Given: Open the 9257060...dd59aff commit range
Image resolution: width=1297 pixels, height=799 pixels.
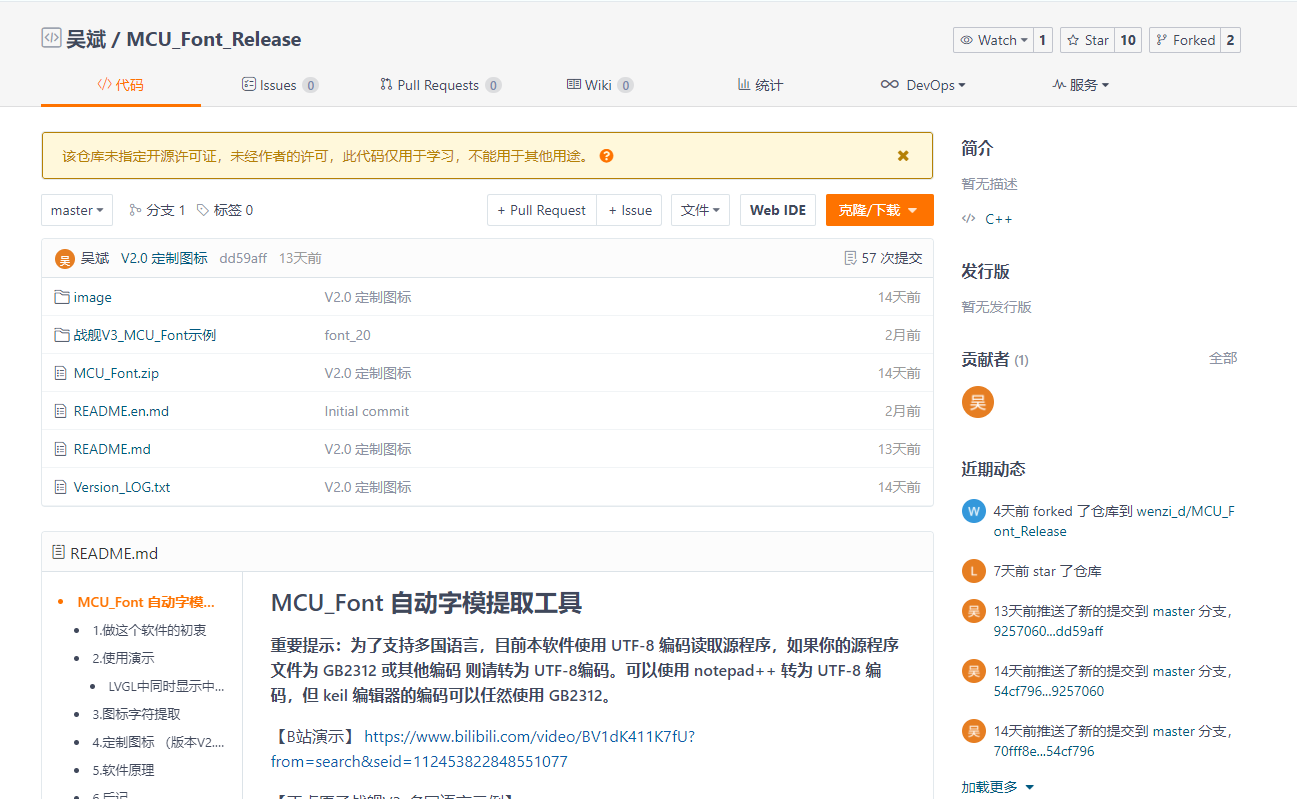Looking at the screenshot, I should (1048, 631).
